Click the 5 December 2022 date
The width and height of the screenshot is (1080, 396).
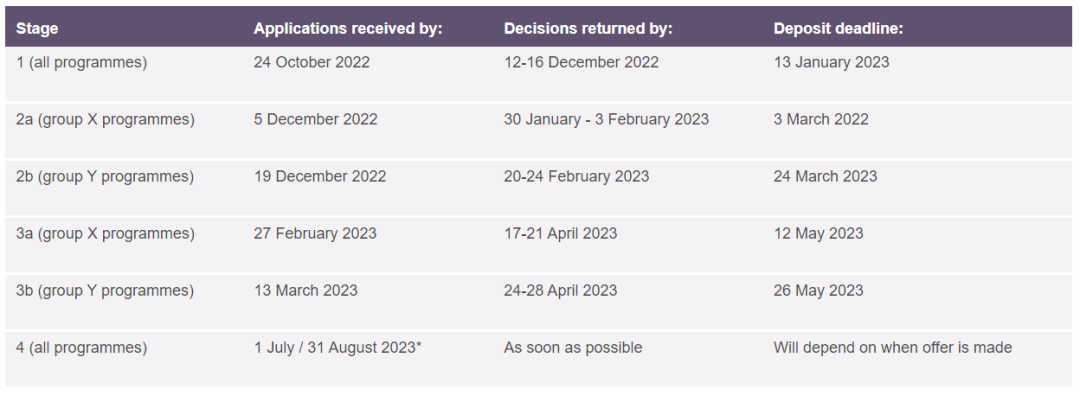pyautogui.click(x=315, y=120)
